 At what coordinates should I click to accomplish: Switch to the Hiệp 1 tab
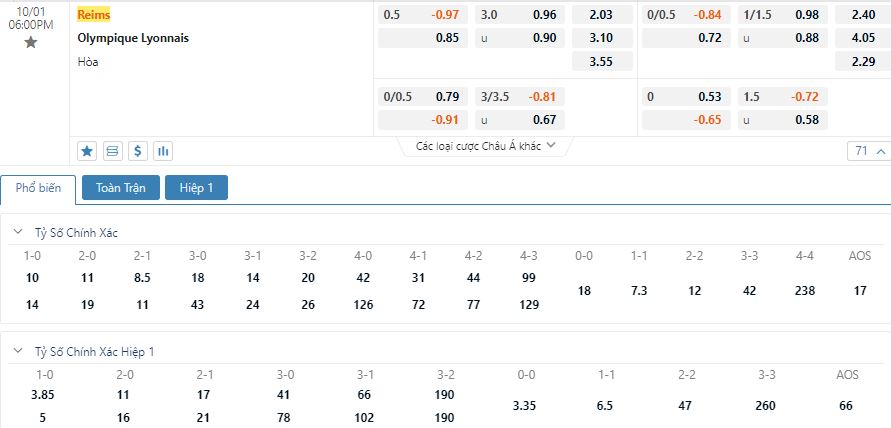pyautogui.click(x=196, y=188)
